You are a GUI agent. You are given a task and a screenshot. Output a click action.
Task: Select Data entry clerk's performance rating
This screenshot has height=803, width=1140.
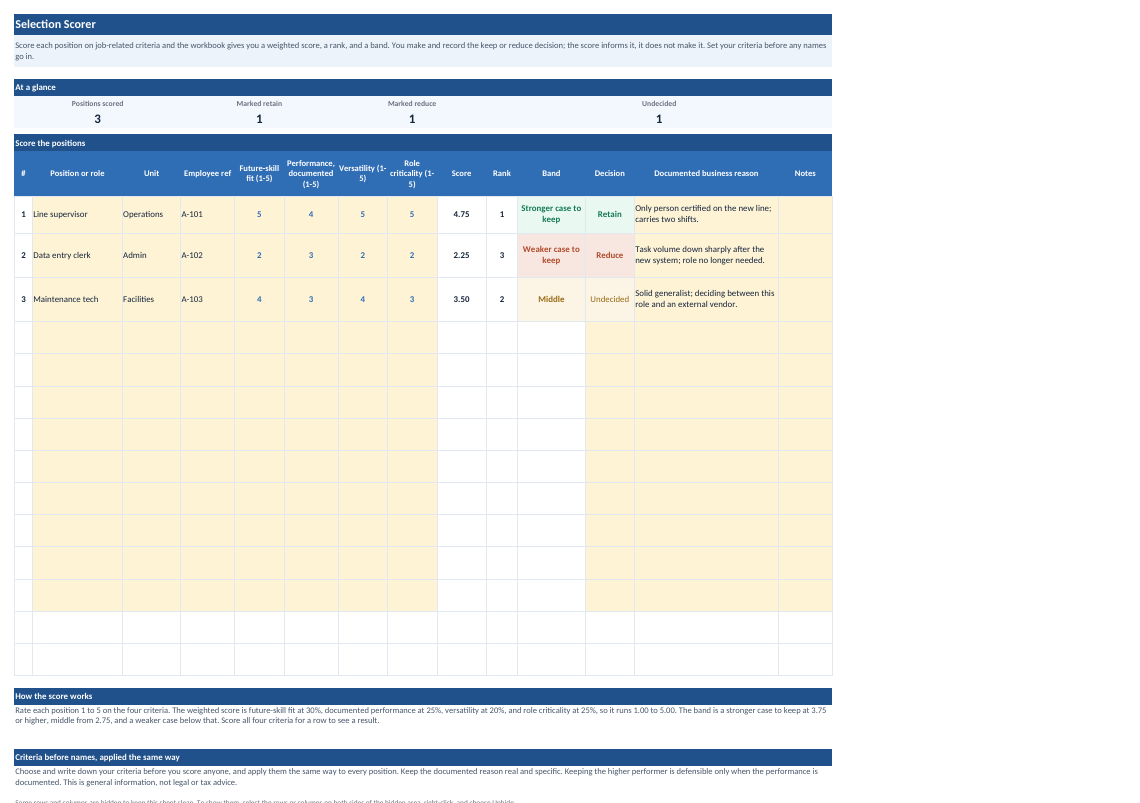pos(310,255)
